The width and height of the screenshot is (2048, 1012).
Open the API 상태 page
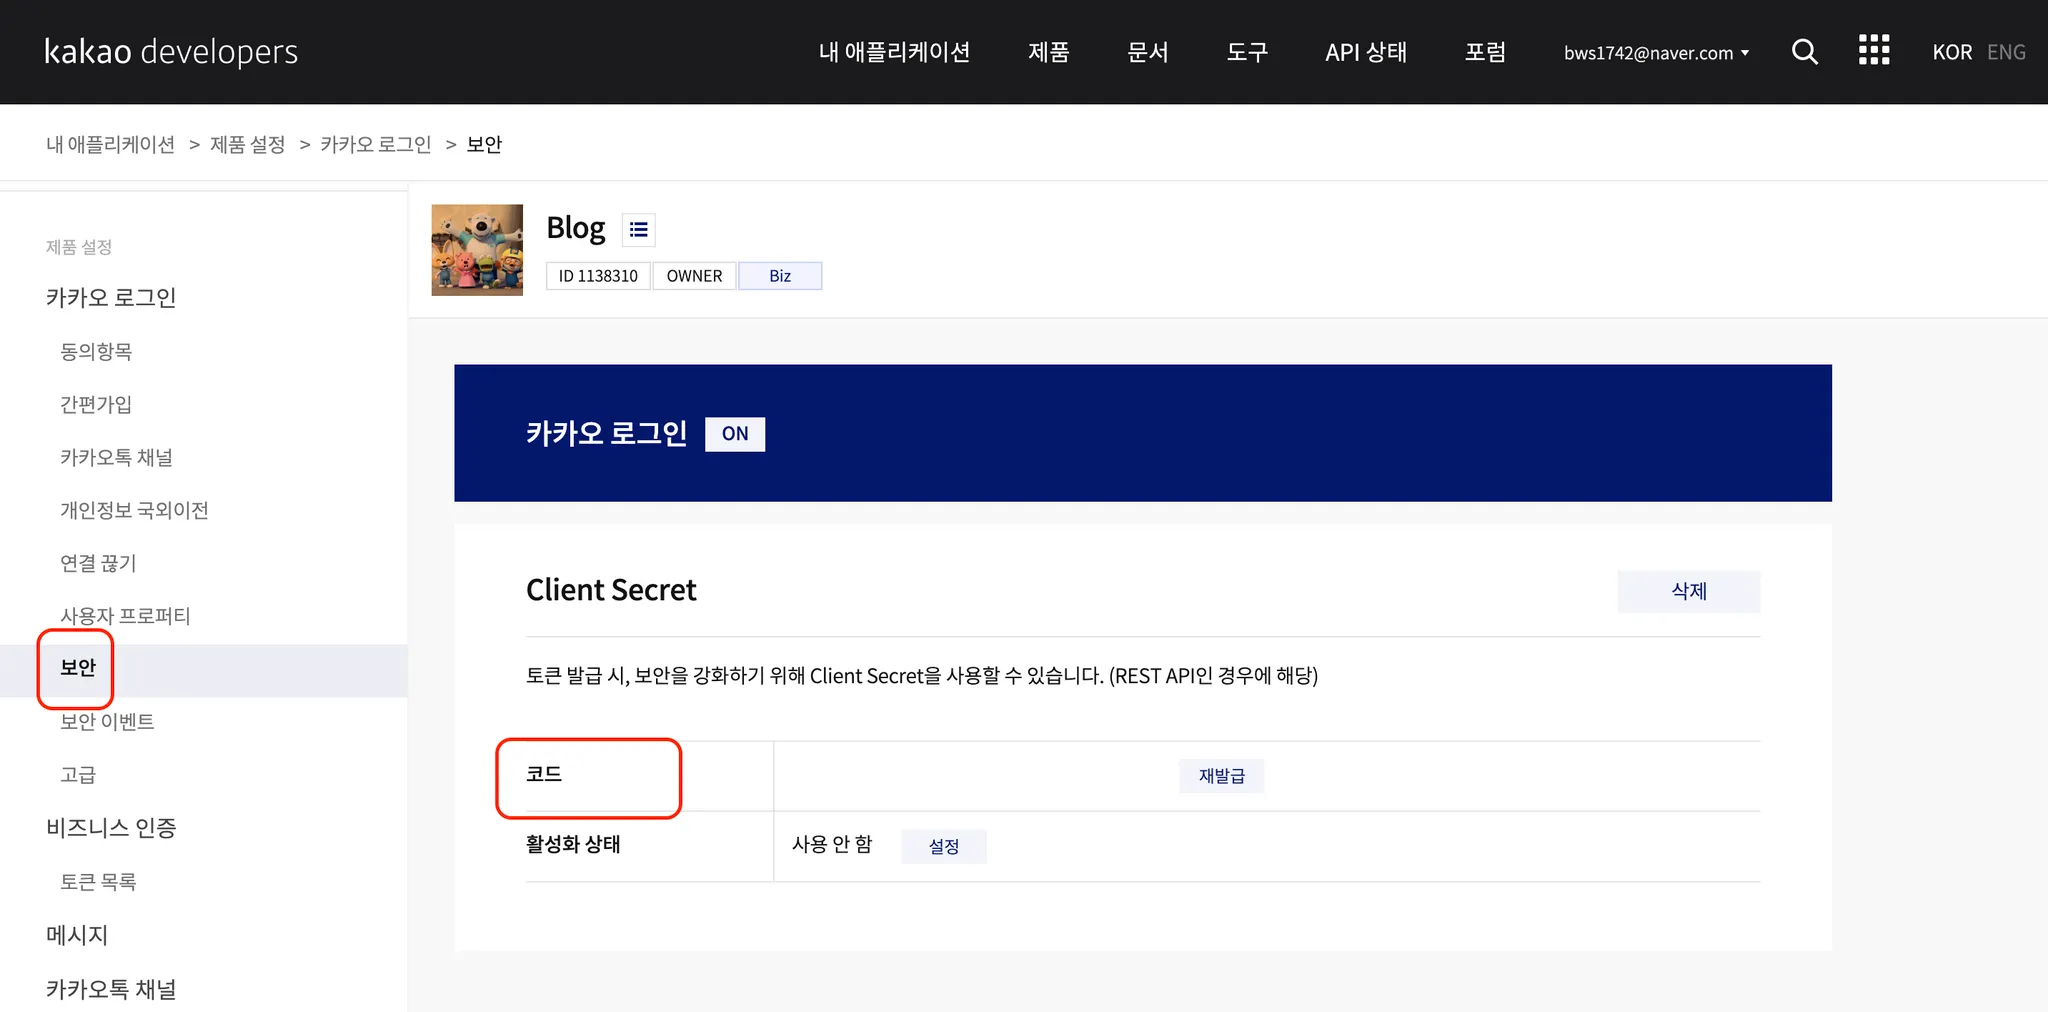[x=1366, y=52]
